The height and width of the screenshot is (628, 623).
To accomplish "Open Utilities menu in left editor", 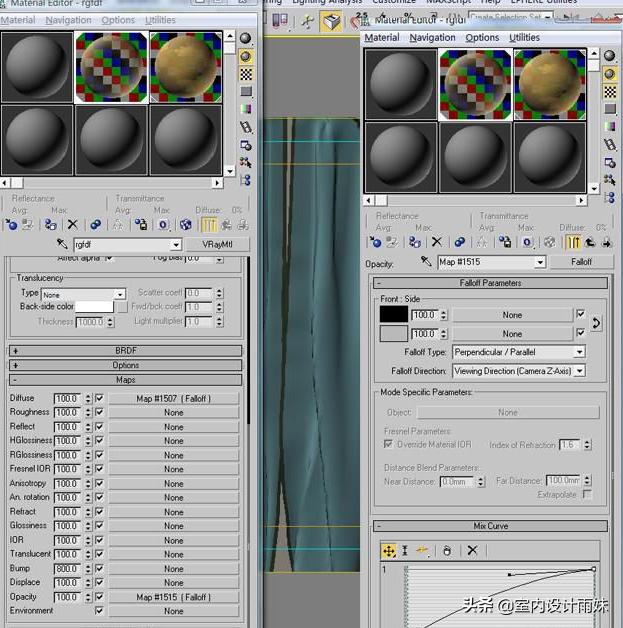I will 160,20.
